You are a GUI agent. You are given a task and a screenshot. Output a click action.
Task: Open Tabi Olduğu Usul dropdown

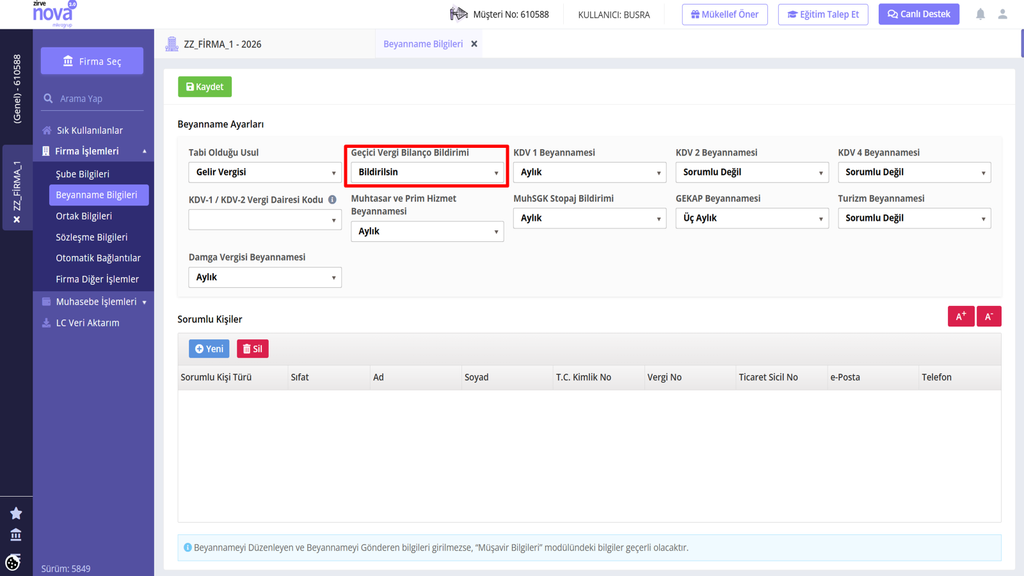click(264, 172)
